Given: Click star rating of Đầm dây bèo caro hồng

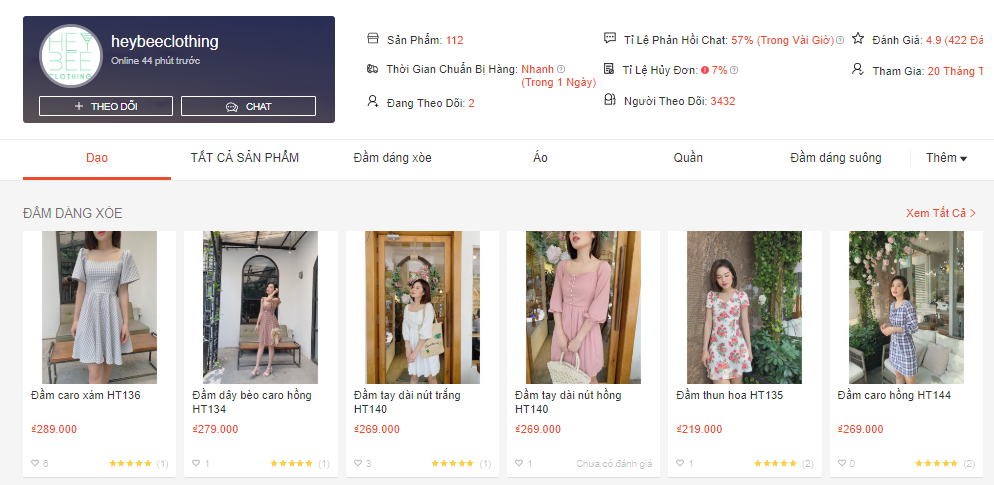Looking at the screenshot, I should [x=292, y=463].
